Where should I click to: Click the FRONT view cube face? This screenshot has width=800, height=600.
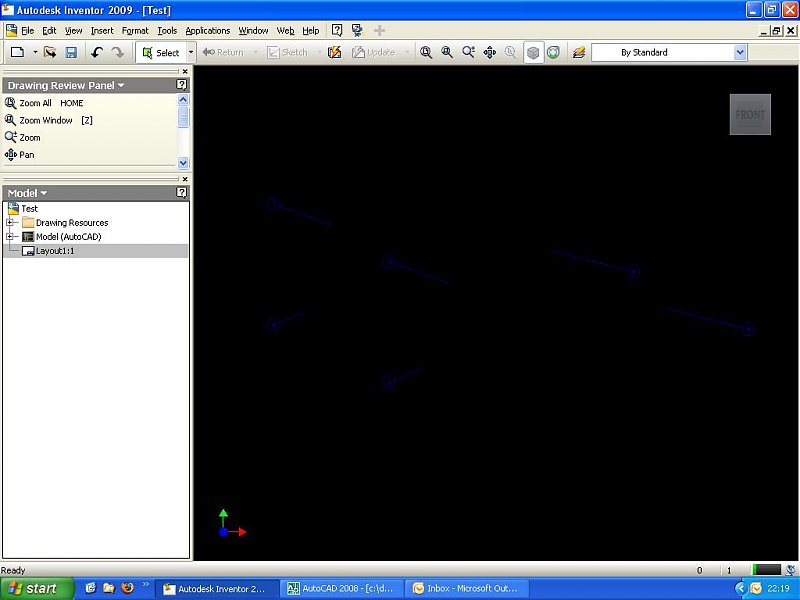tap(750, 114)
